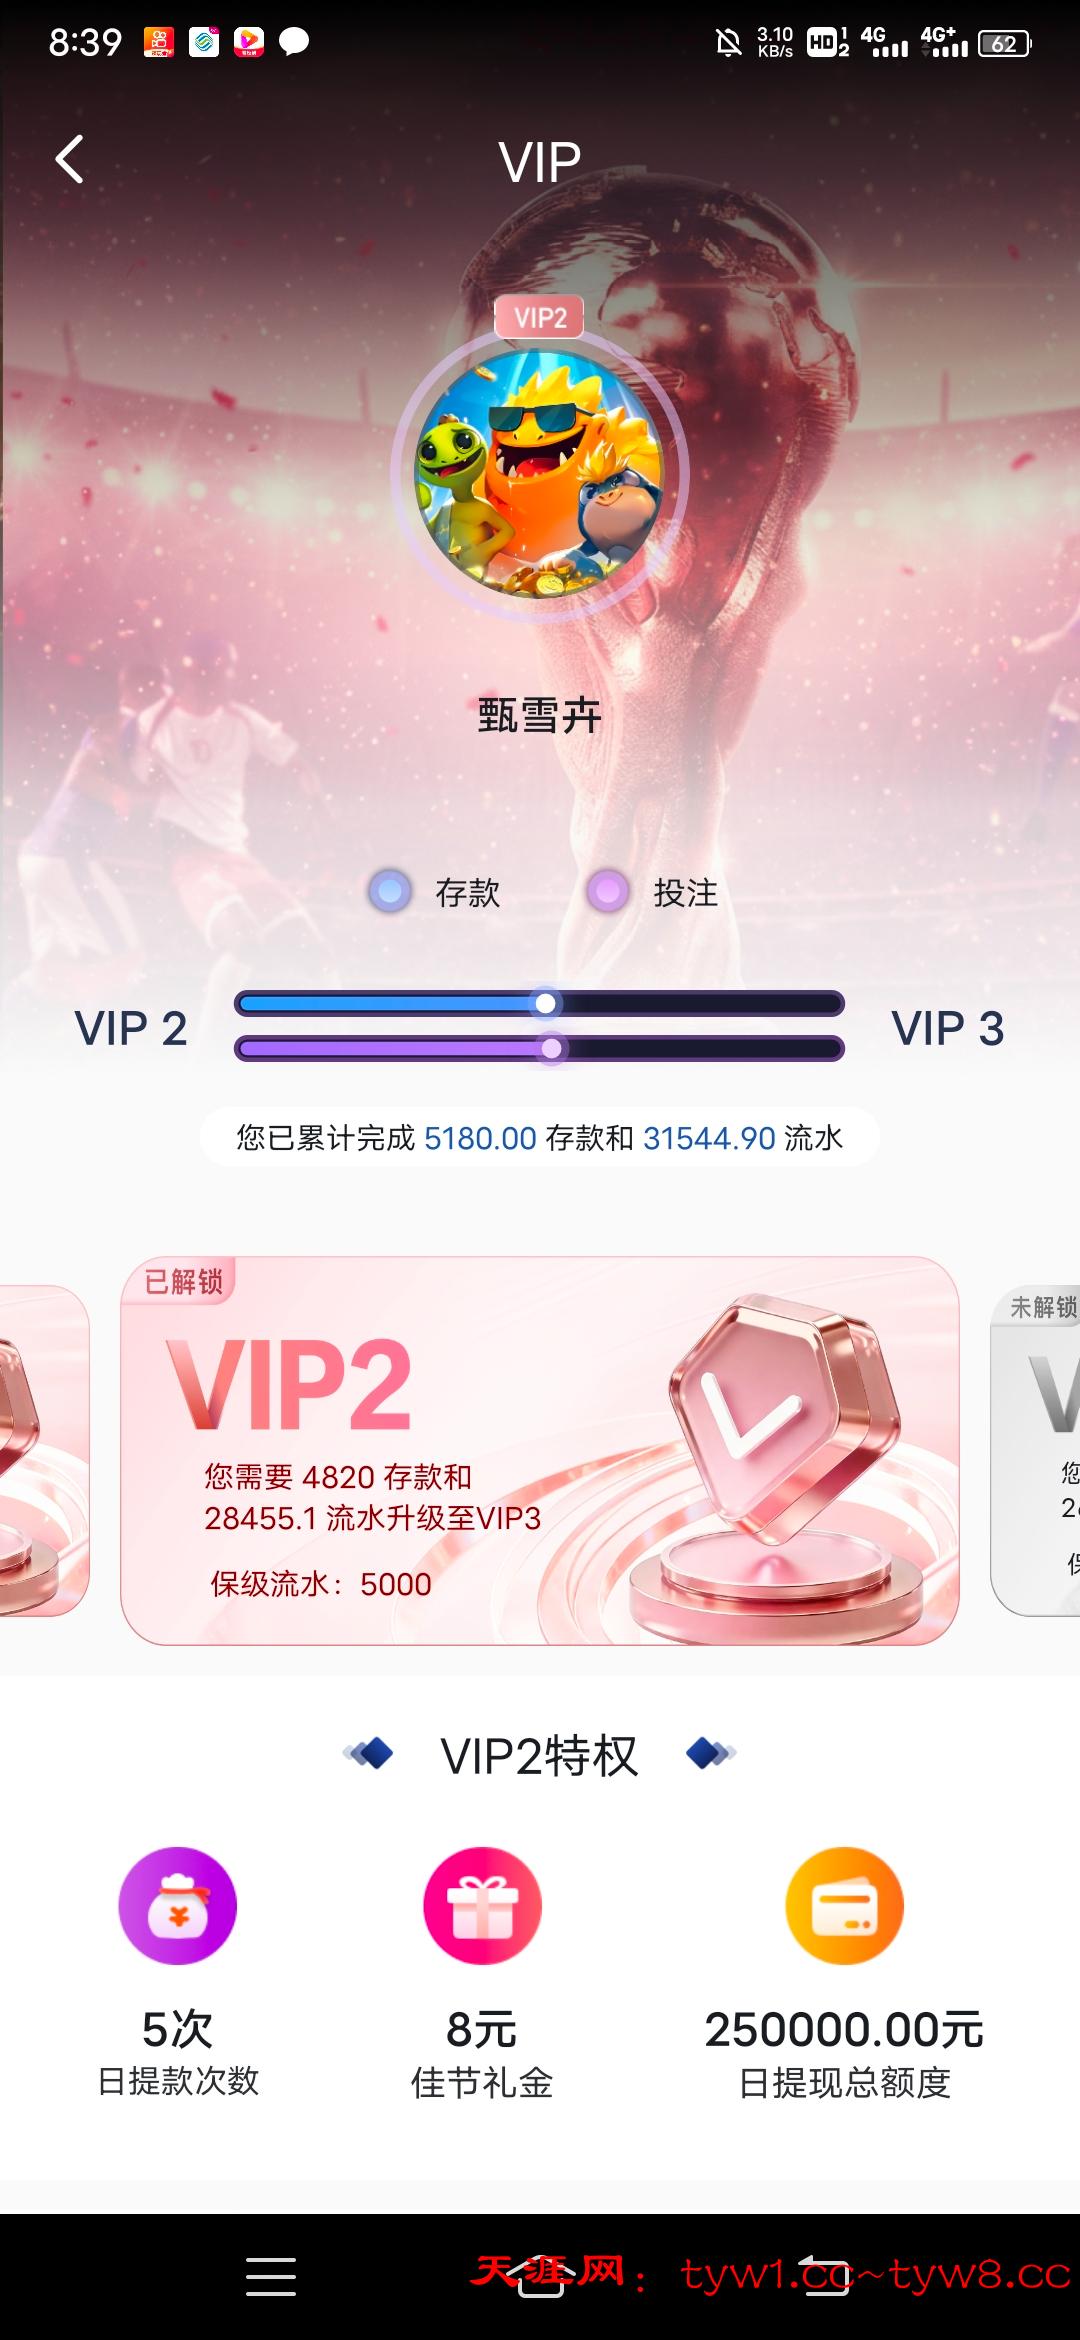Tap the muted bell status icon

point(728,42)
